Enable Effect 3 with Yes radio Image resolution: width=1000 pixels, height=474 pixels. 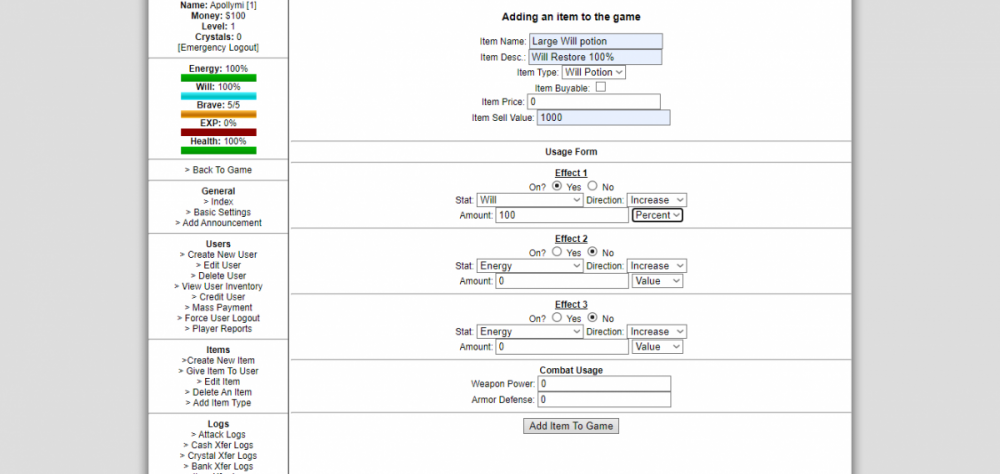[557, 317]
